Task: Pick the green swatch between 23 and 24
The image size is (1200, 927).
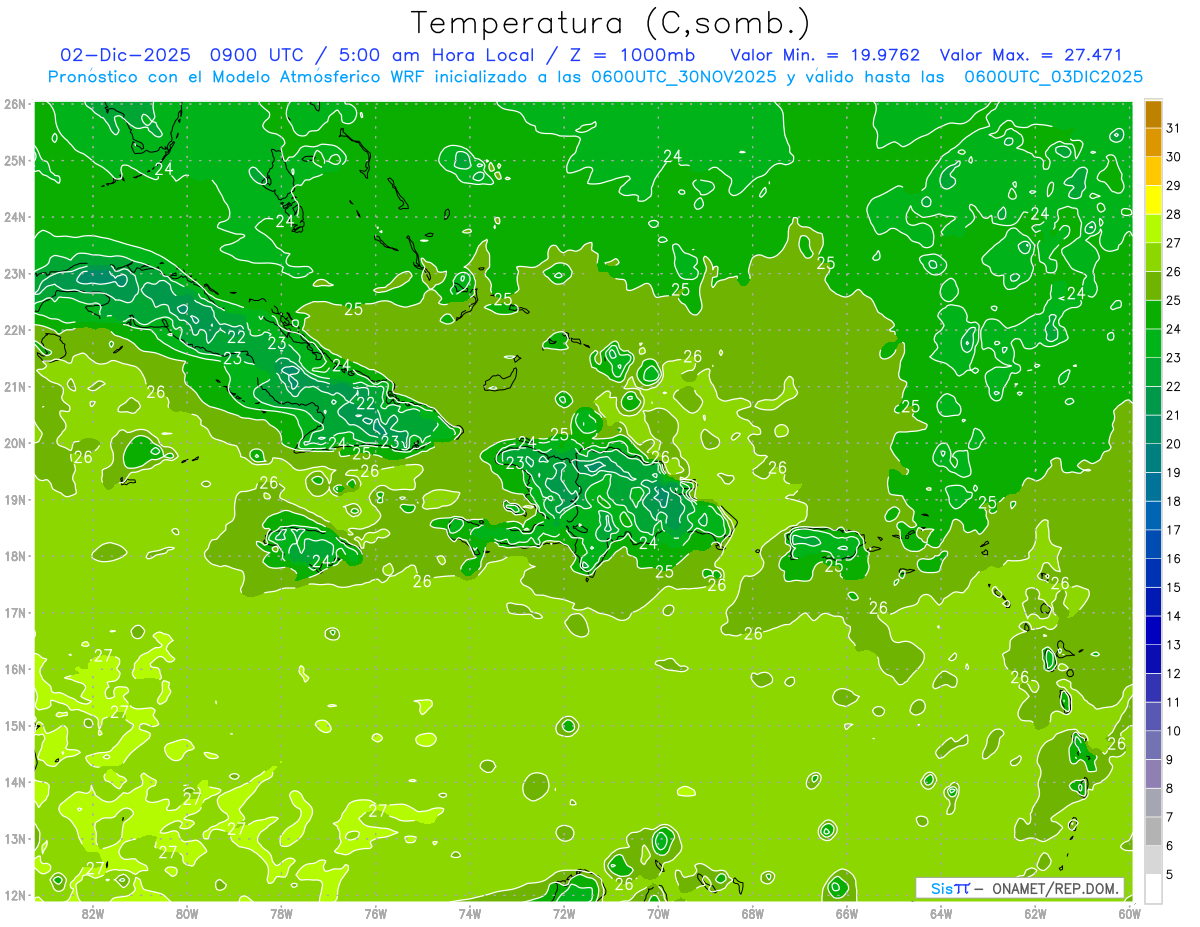Action: [1153, 344]
